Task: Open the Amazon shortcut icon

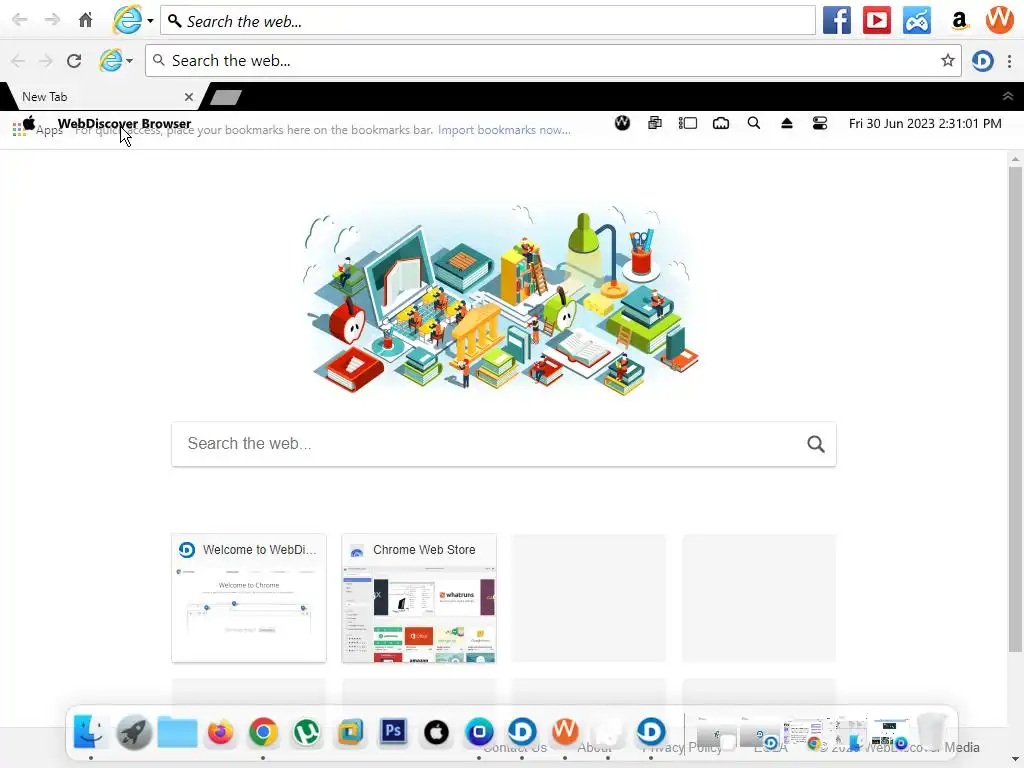Action: [959, 21]
